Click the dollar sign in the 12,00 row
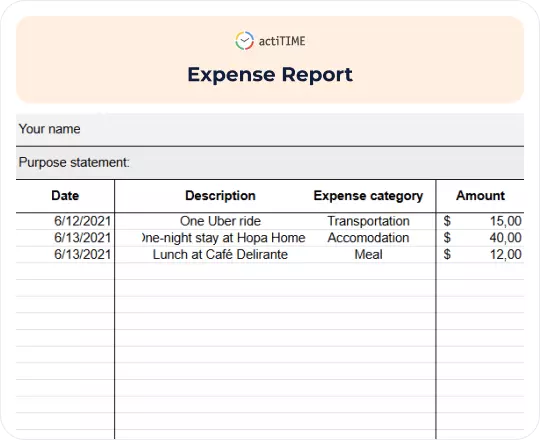This screenshot has width=540, height=440. tap(447, 254)
